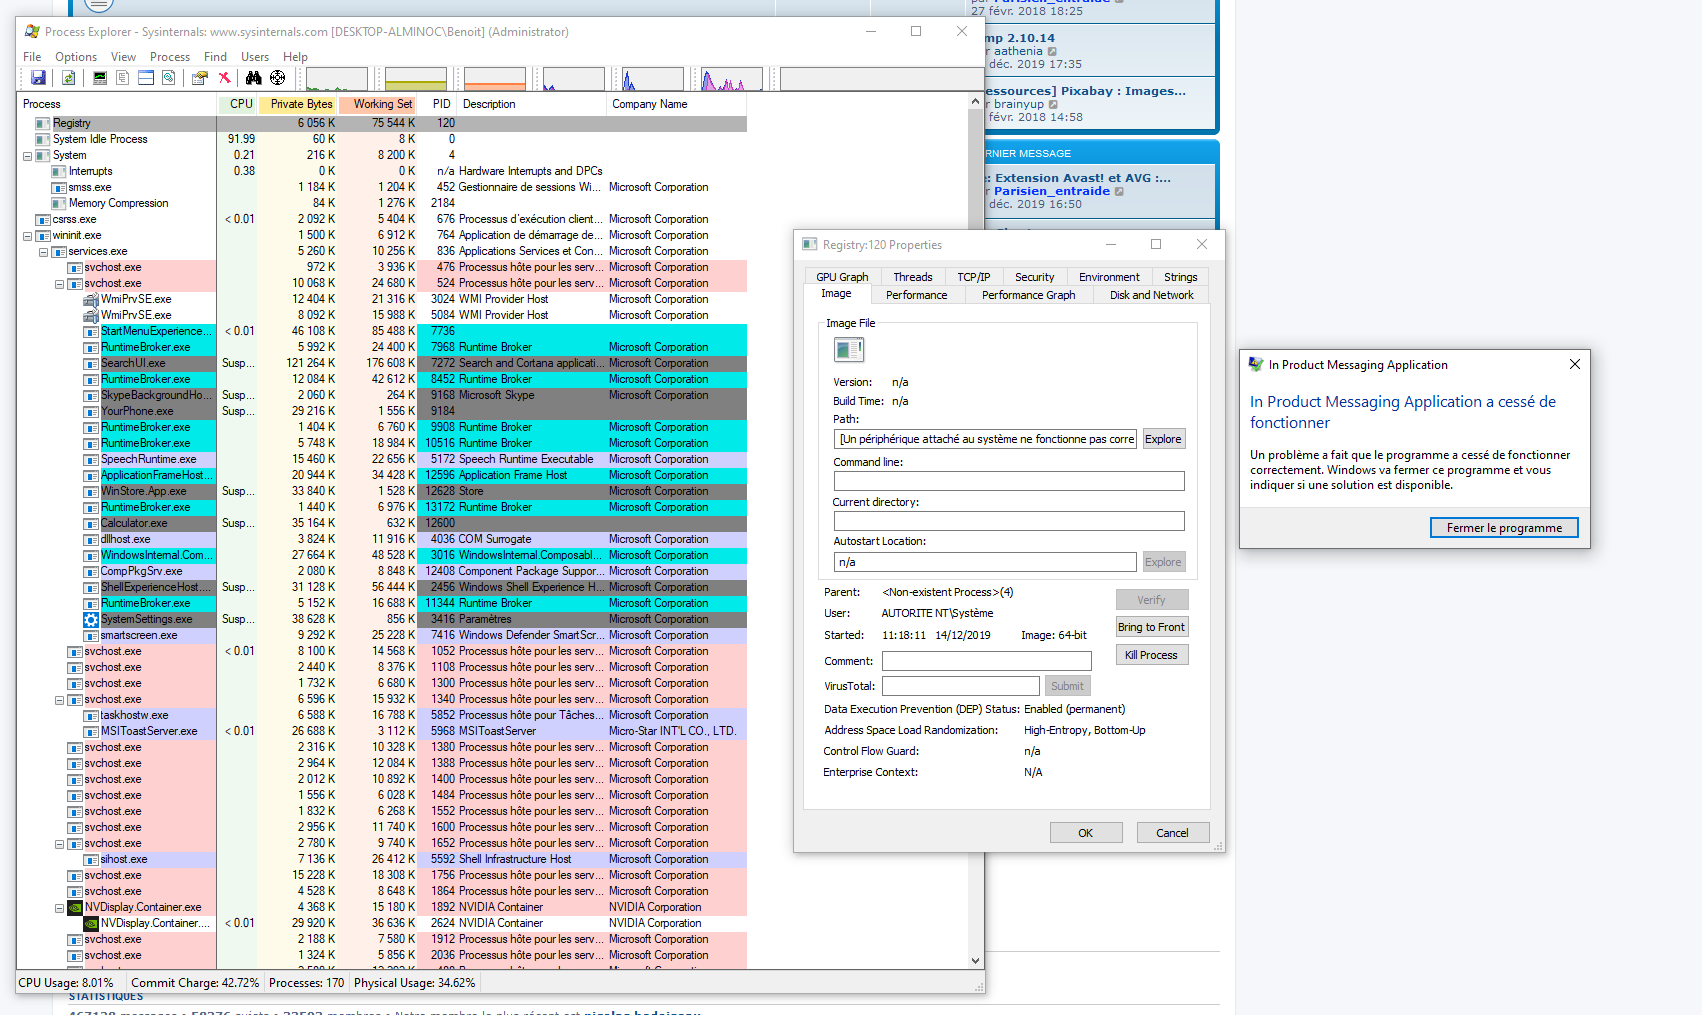
Task: Click Cancel in Registry Properties dialog
Action: [1173, 833]
